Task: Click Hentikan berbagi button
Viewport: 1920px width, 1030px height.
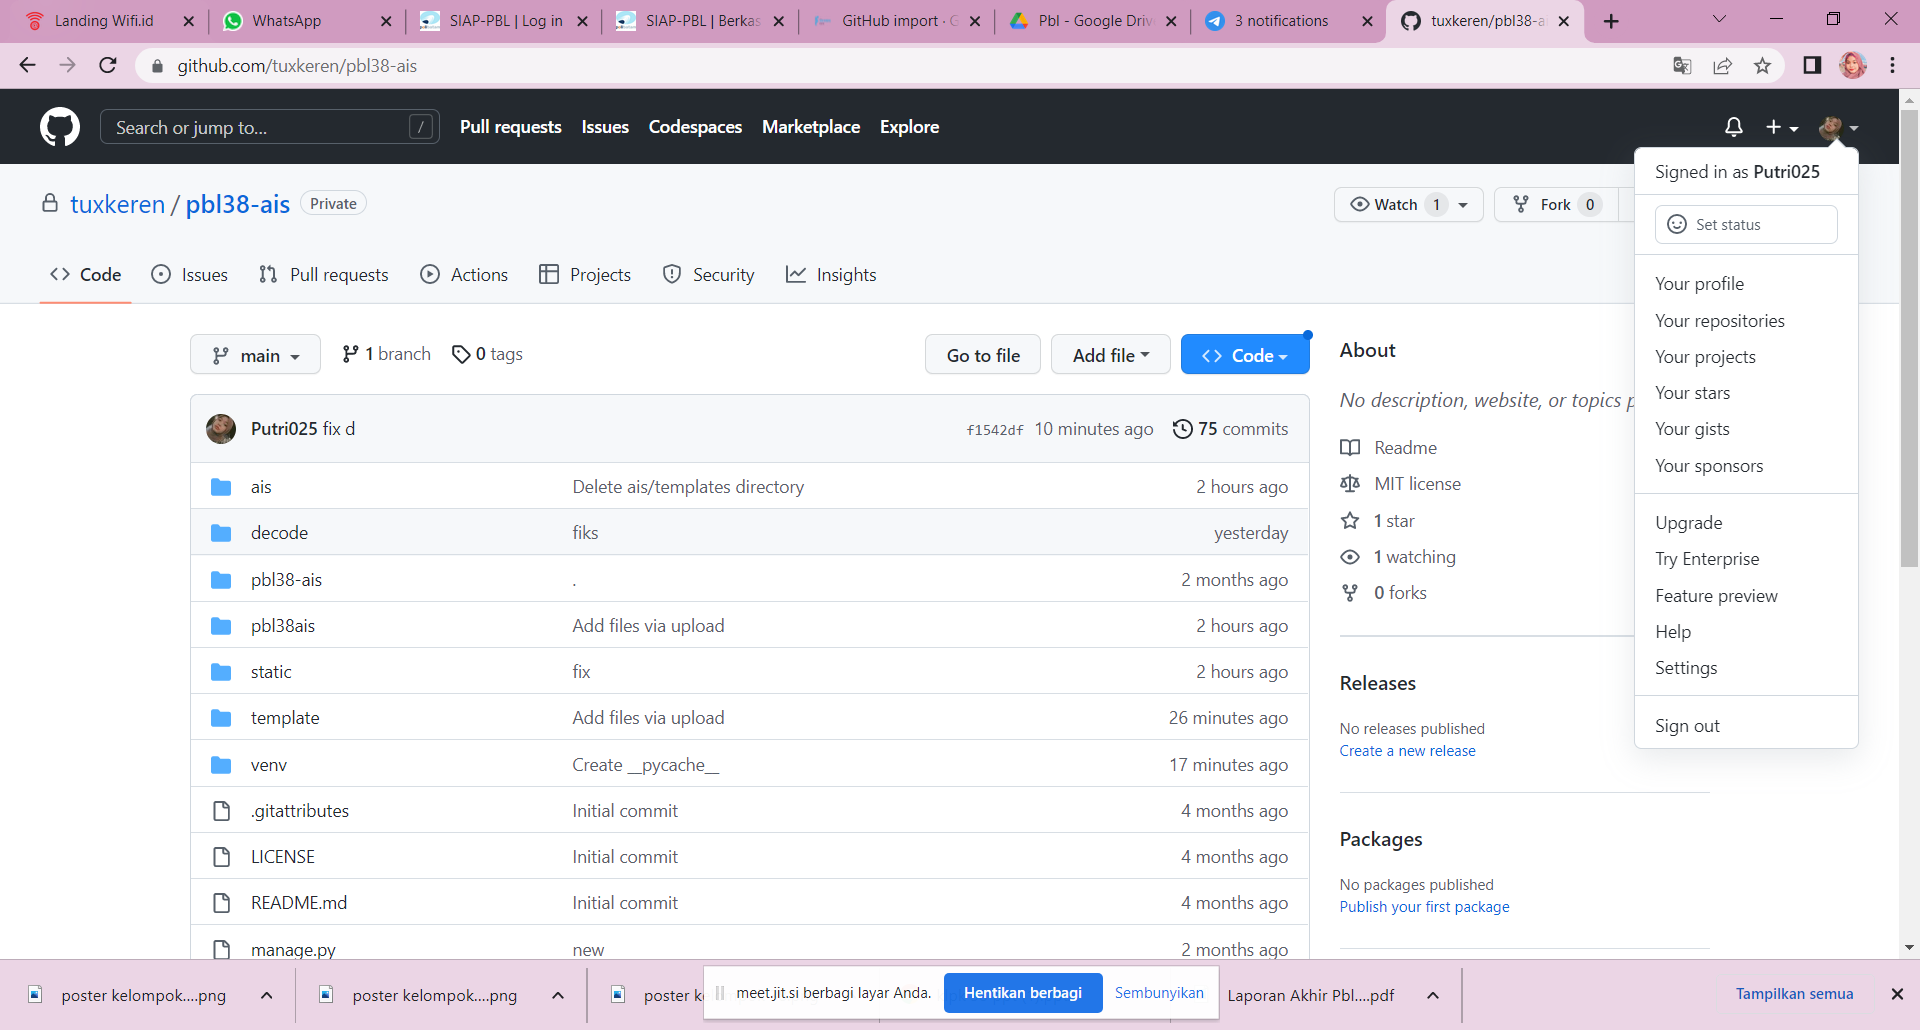Action: click(1023, 993)
